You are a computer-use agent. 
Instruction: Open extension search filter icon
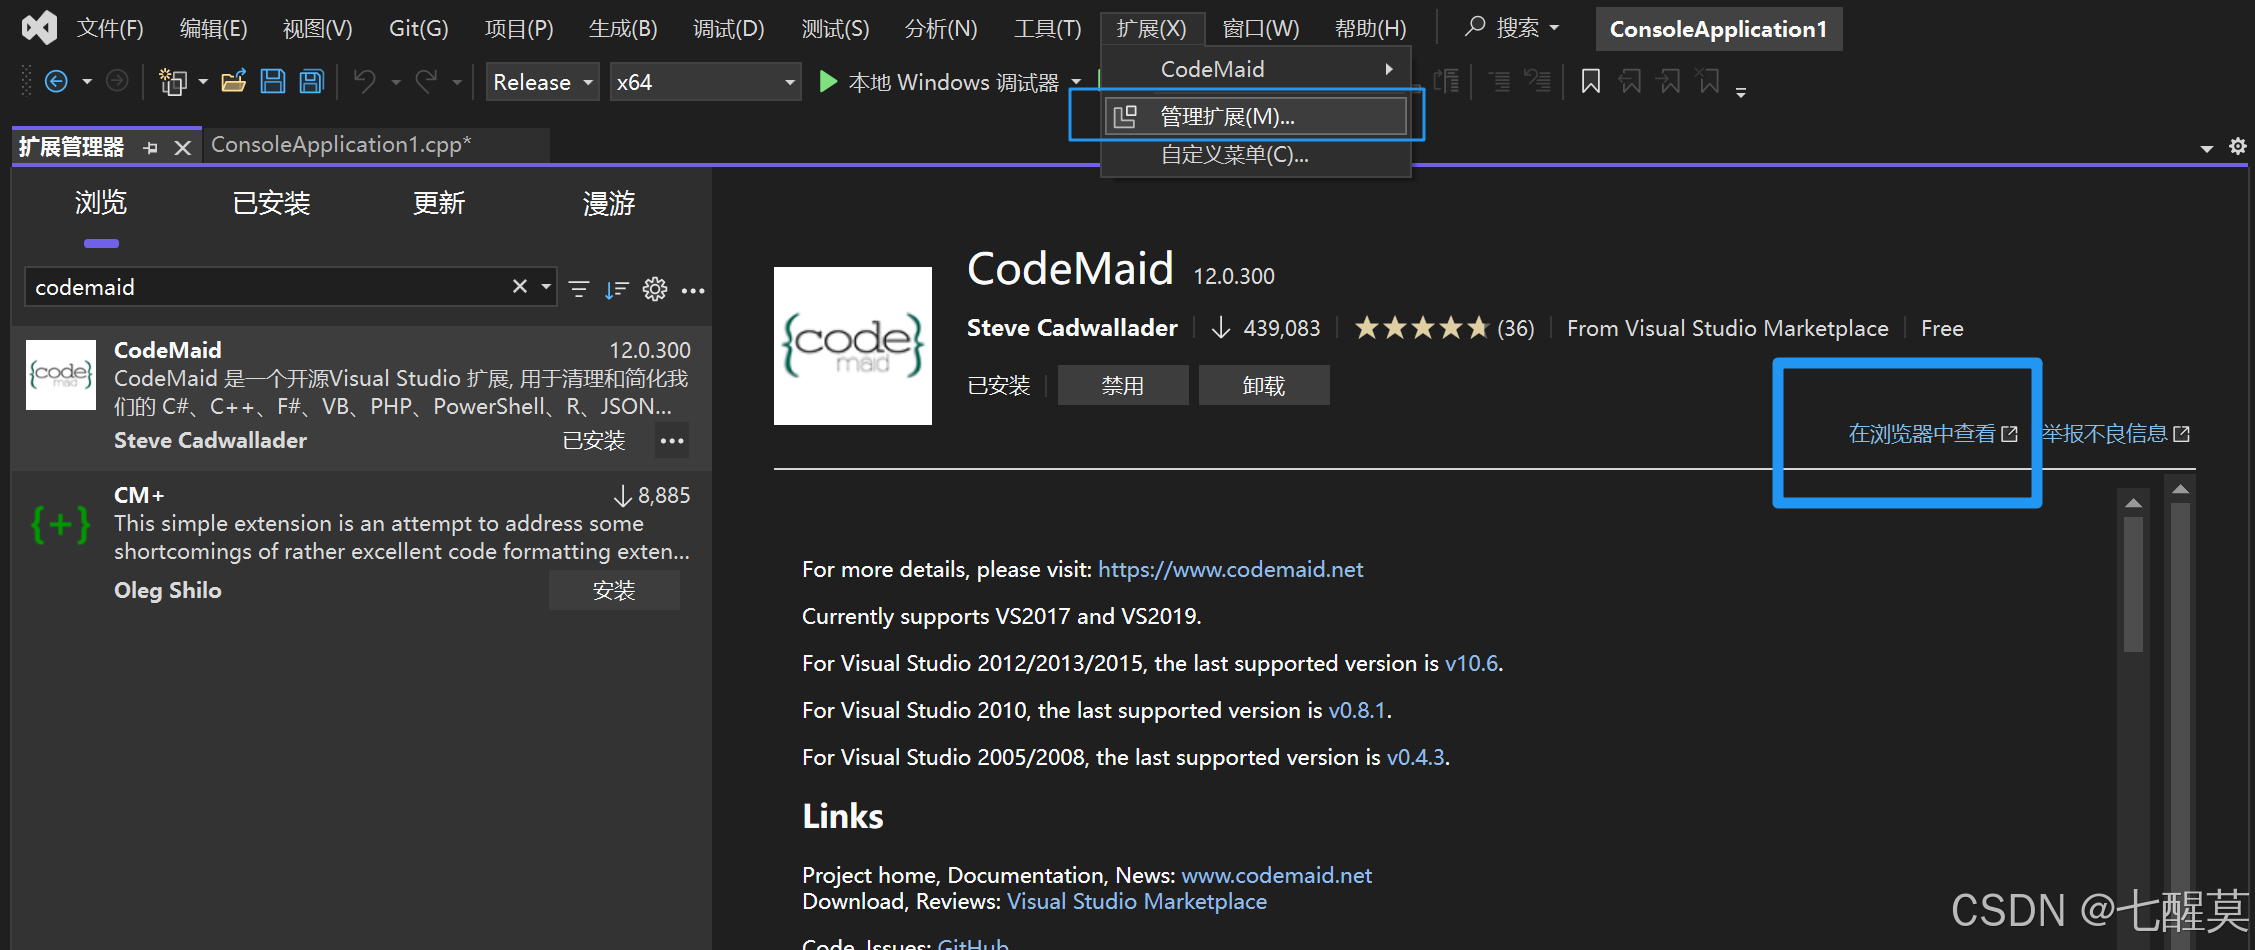click(x=579, y=288)
